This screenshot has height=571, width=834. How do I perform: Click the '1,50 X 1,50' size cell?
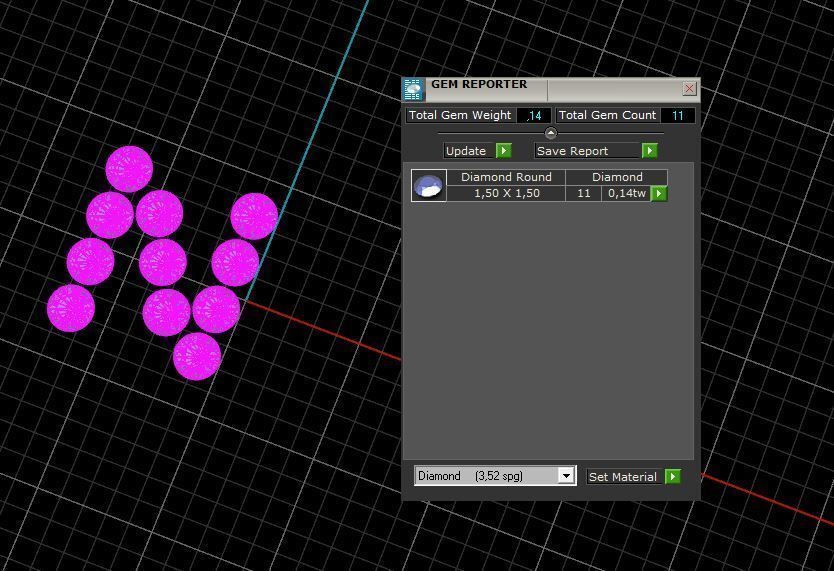pyautogui.click(x=506, y=194)
